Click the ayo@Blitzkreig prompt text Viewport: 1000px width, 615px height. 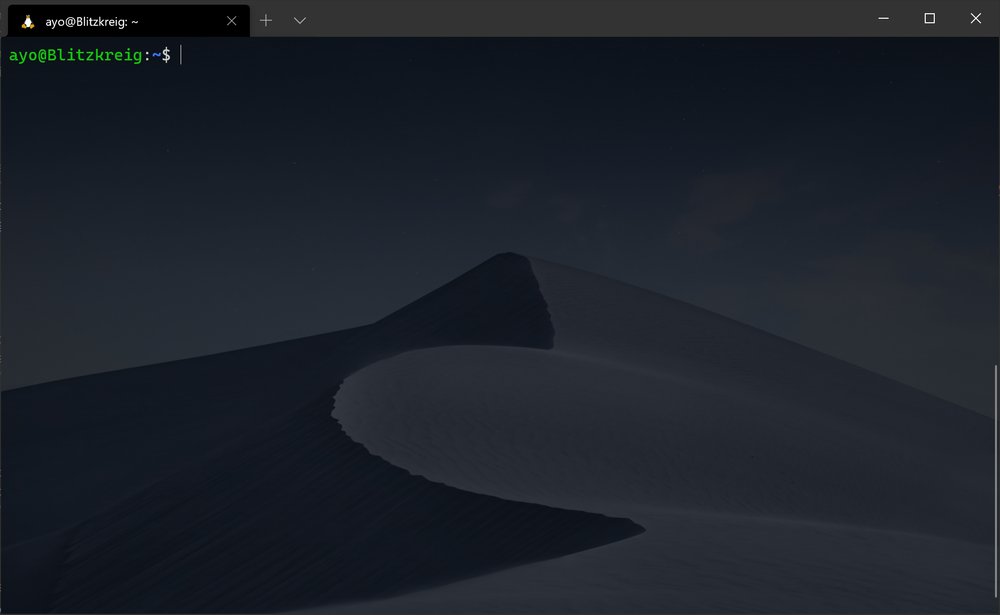(x=75, y=55)
